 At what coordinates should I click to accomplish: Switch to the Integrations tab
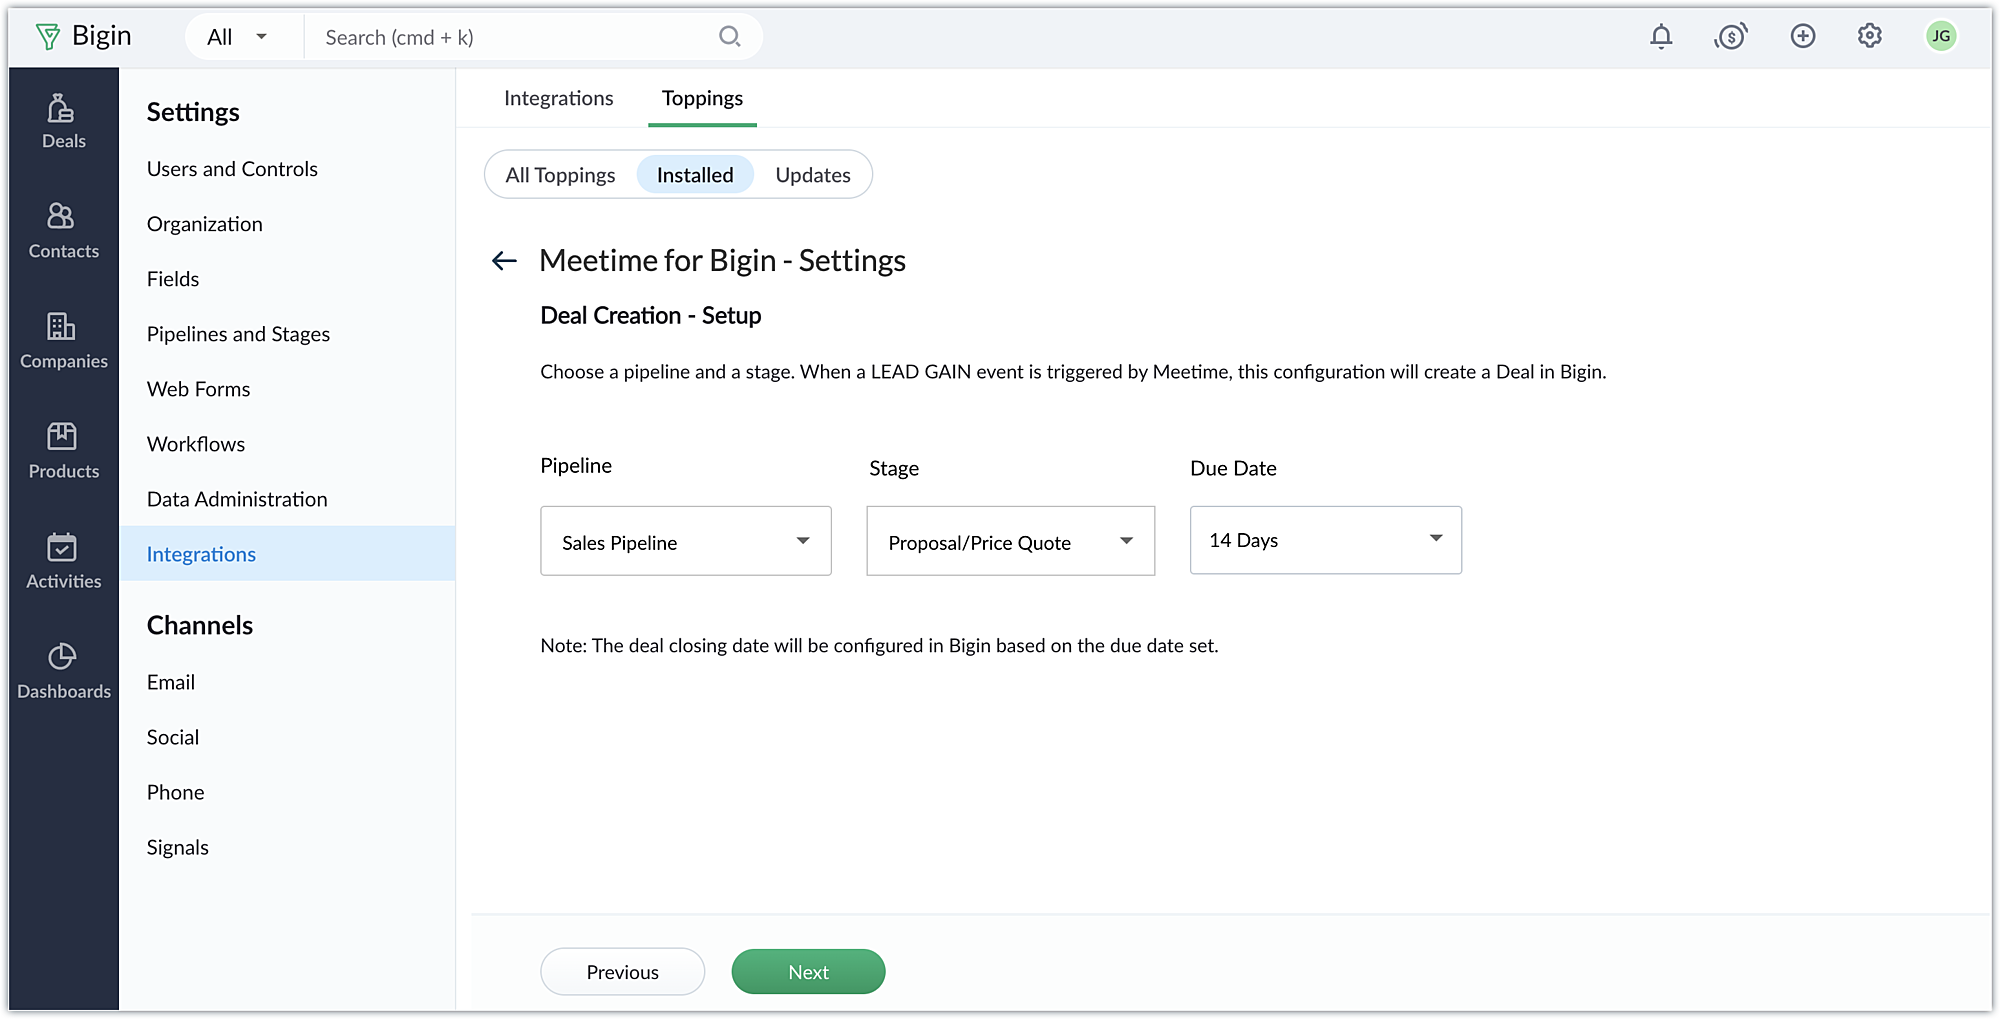coord(558,98)
